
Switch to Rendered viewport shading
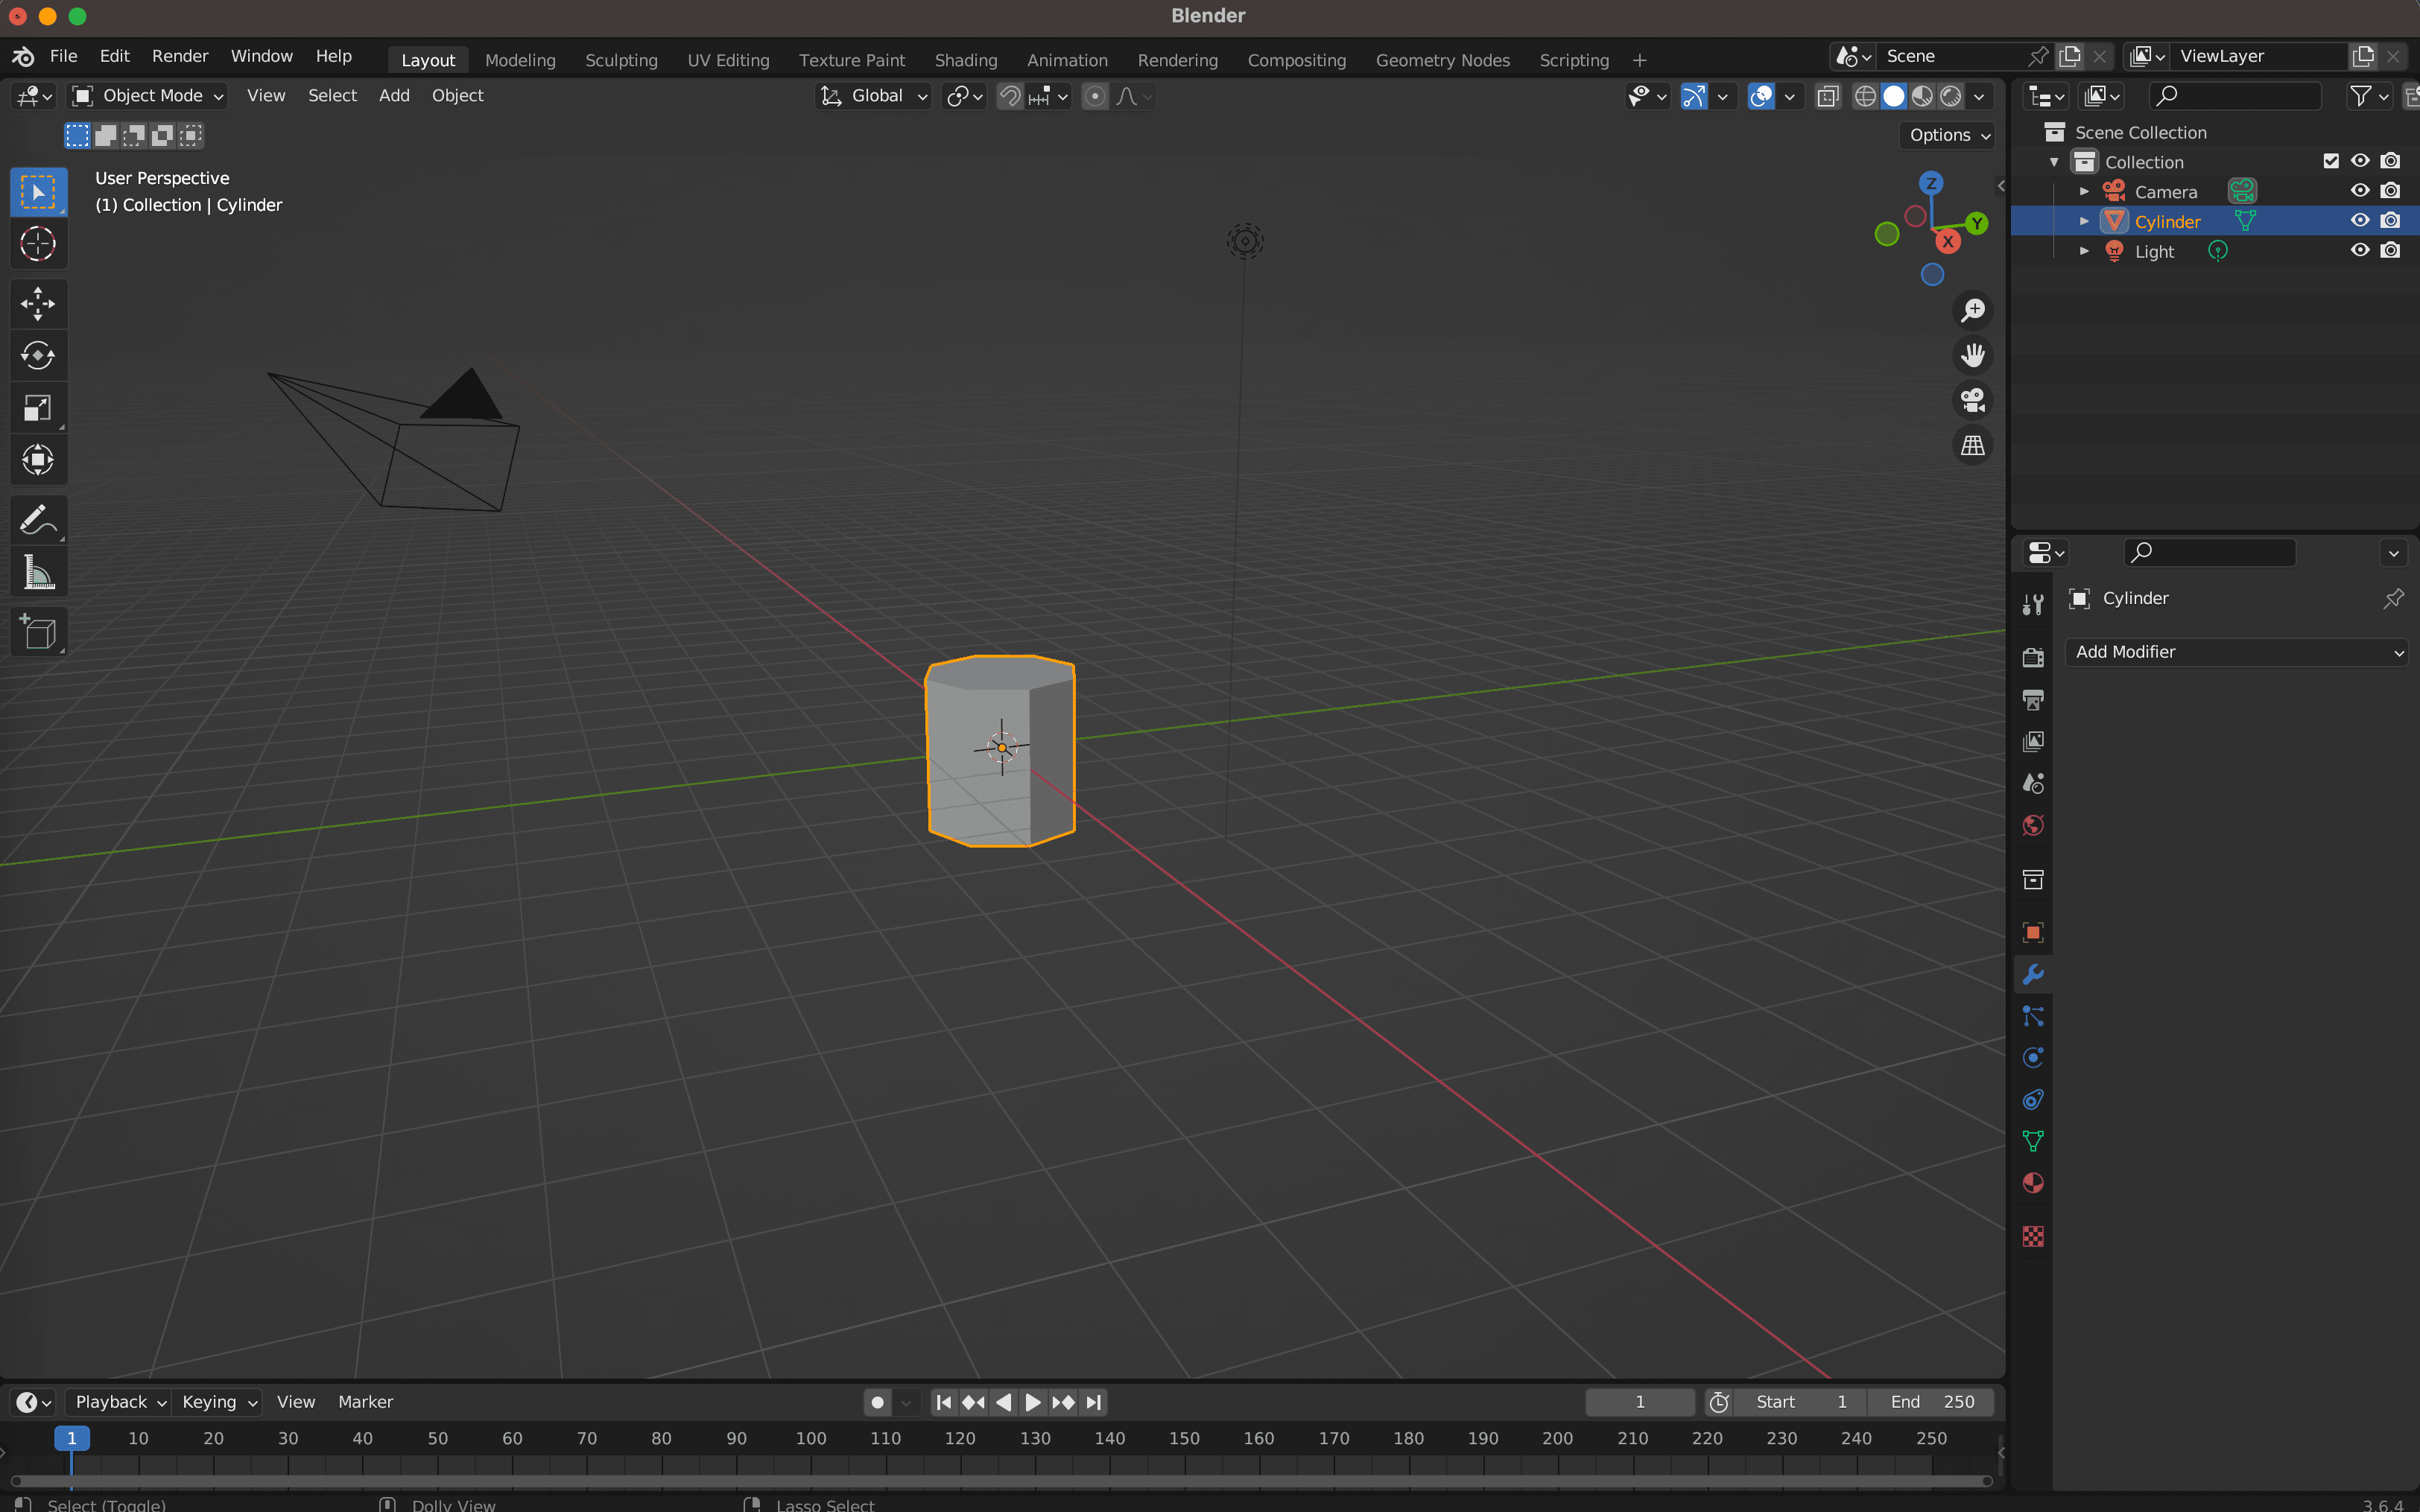coord(1951,96)
